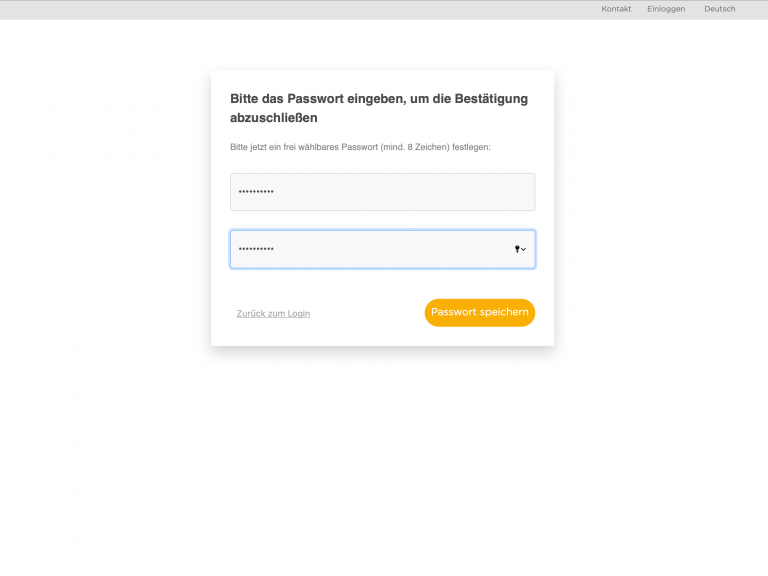The width and height of the screenshot is (768, 576).
Task: Open the Deutsch language selector
Action: (720, 9)
